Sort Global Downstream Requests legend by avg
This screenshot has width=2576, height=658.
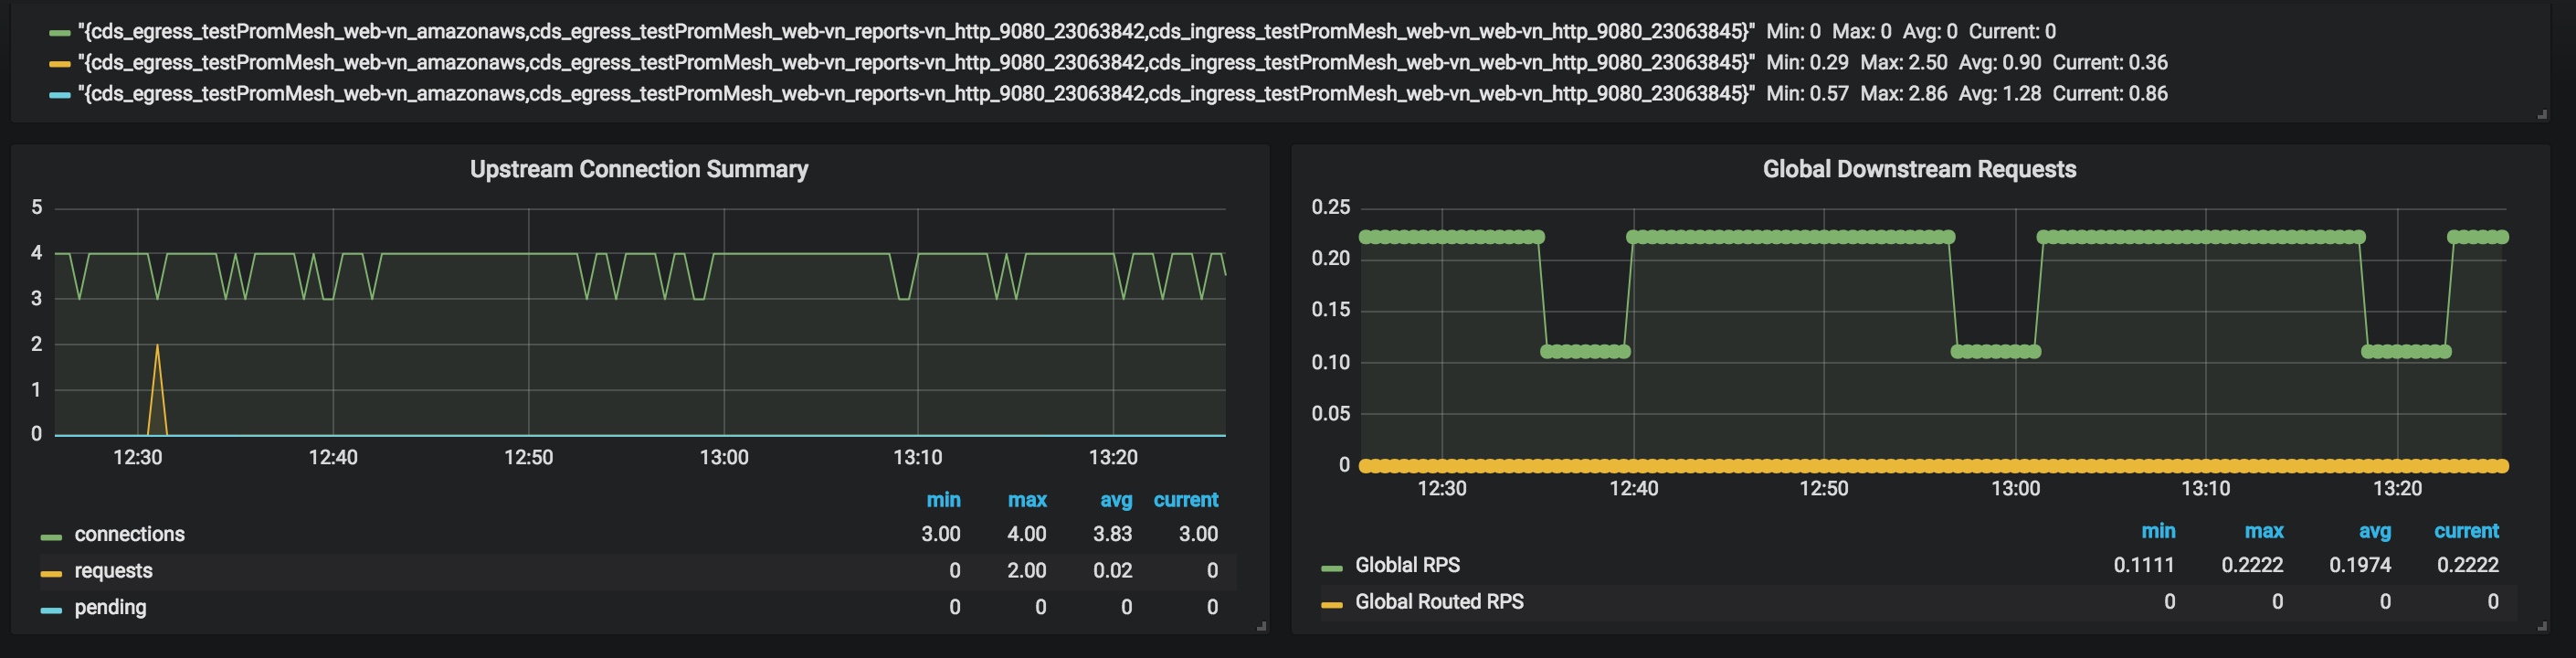tap(2374, 531)
